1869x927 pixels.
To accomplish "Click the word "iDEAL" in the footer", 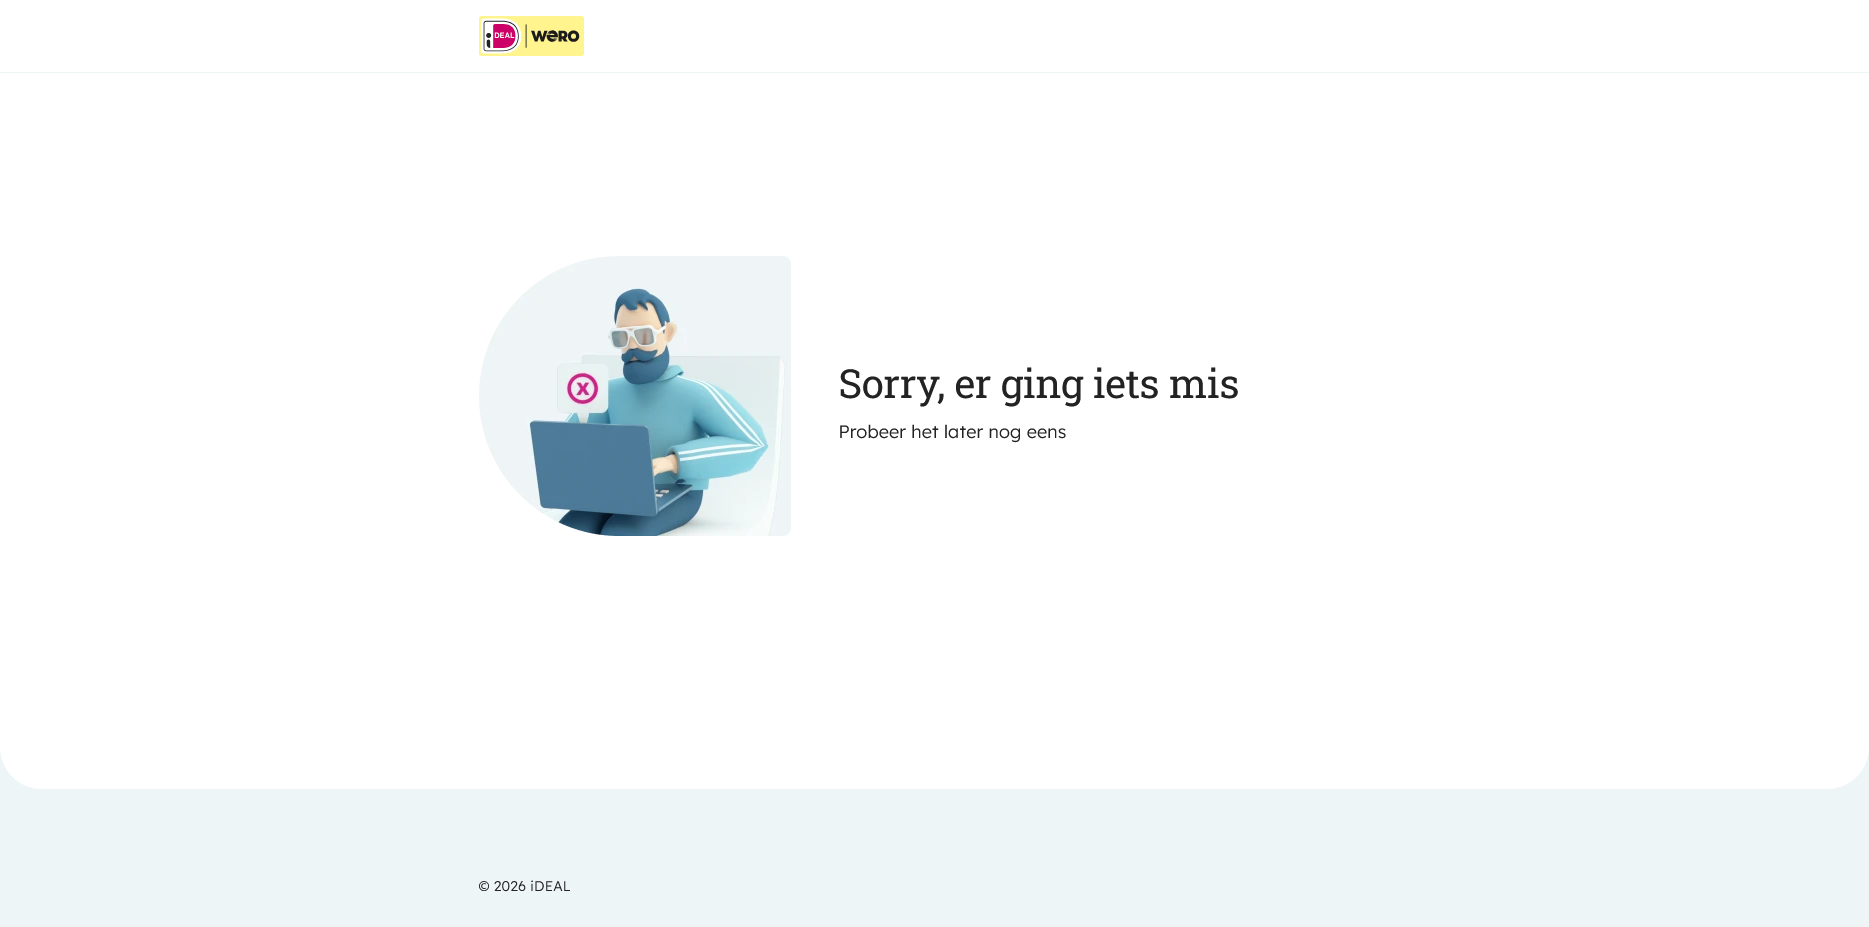I will pyautogui.click(x=550, y=886).
